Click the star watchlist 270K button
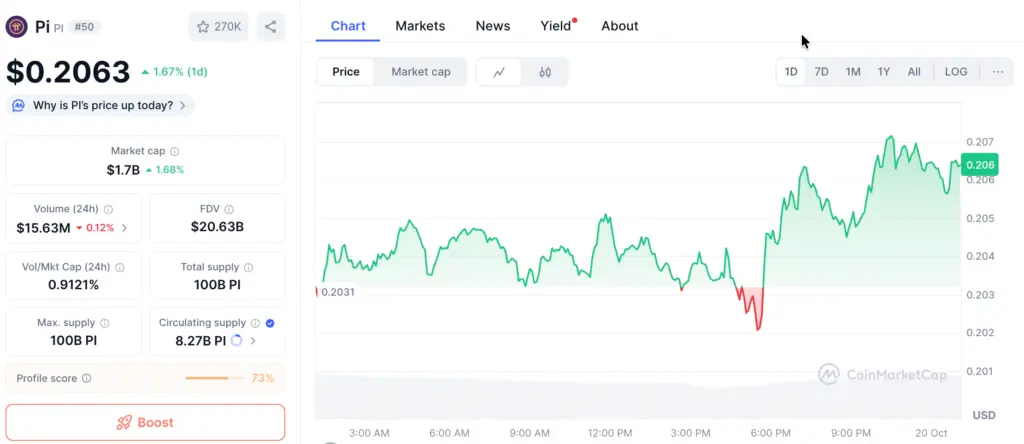The width and height of the screenshot is (1024, 444). point(218,27)
